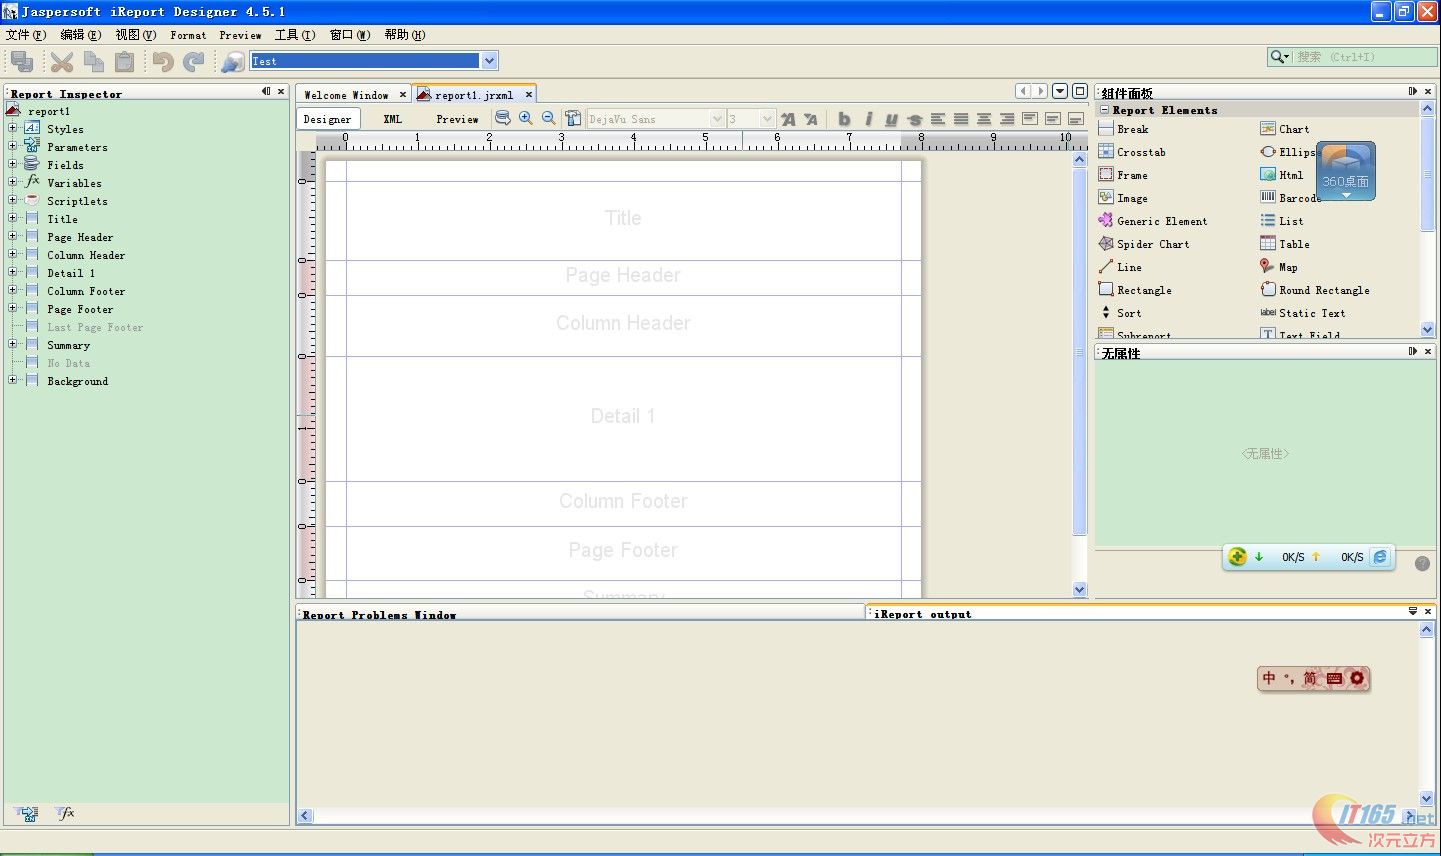Click the Align Middle vertical icon
This screenshot has height=856, width=1441.
click(1053, 119)
